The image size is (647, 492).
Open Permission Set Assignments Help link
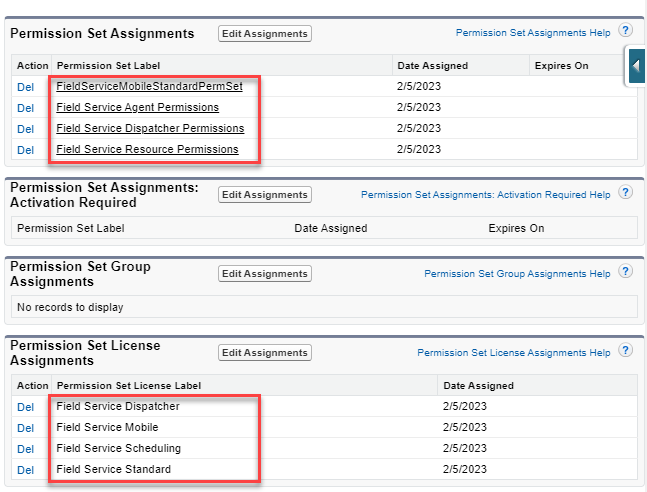point(533,33)
